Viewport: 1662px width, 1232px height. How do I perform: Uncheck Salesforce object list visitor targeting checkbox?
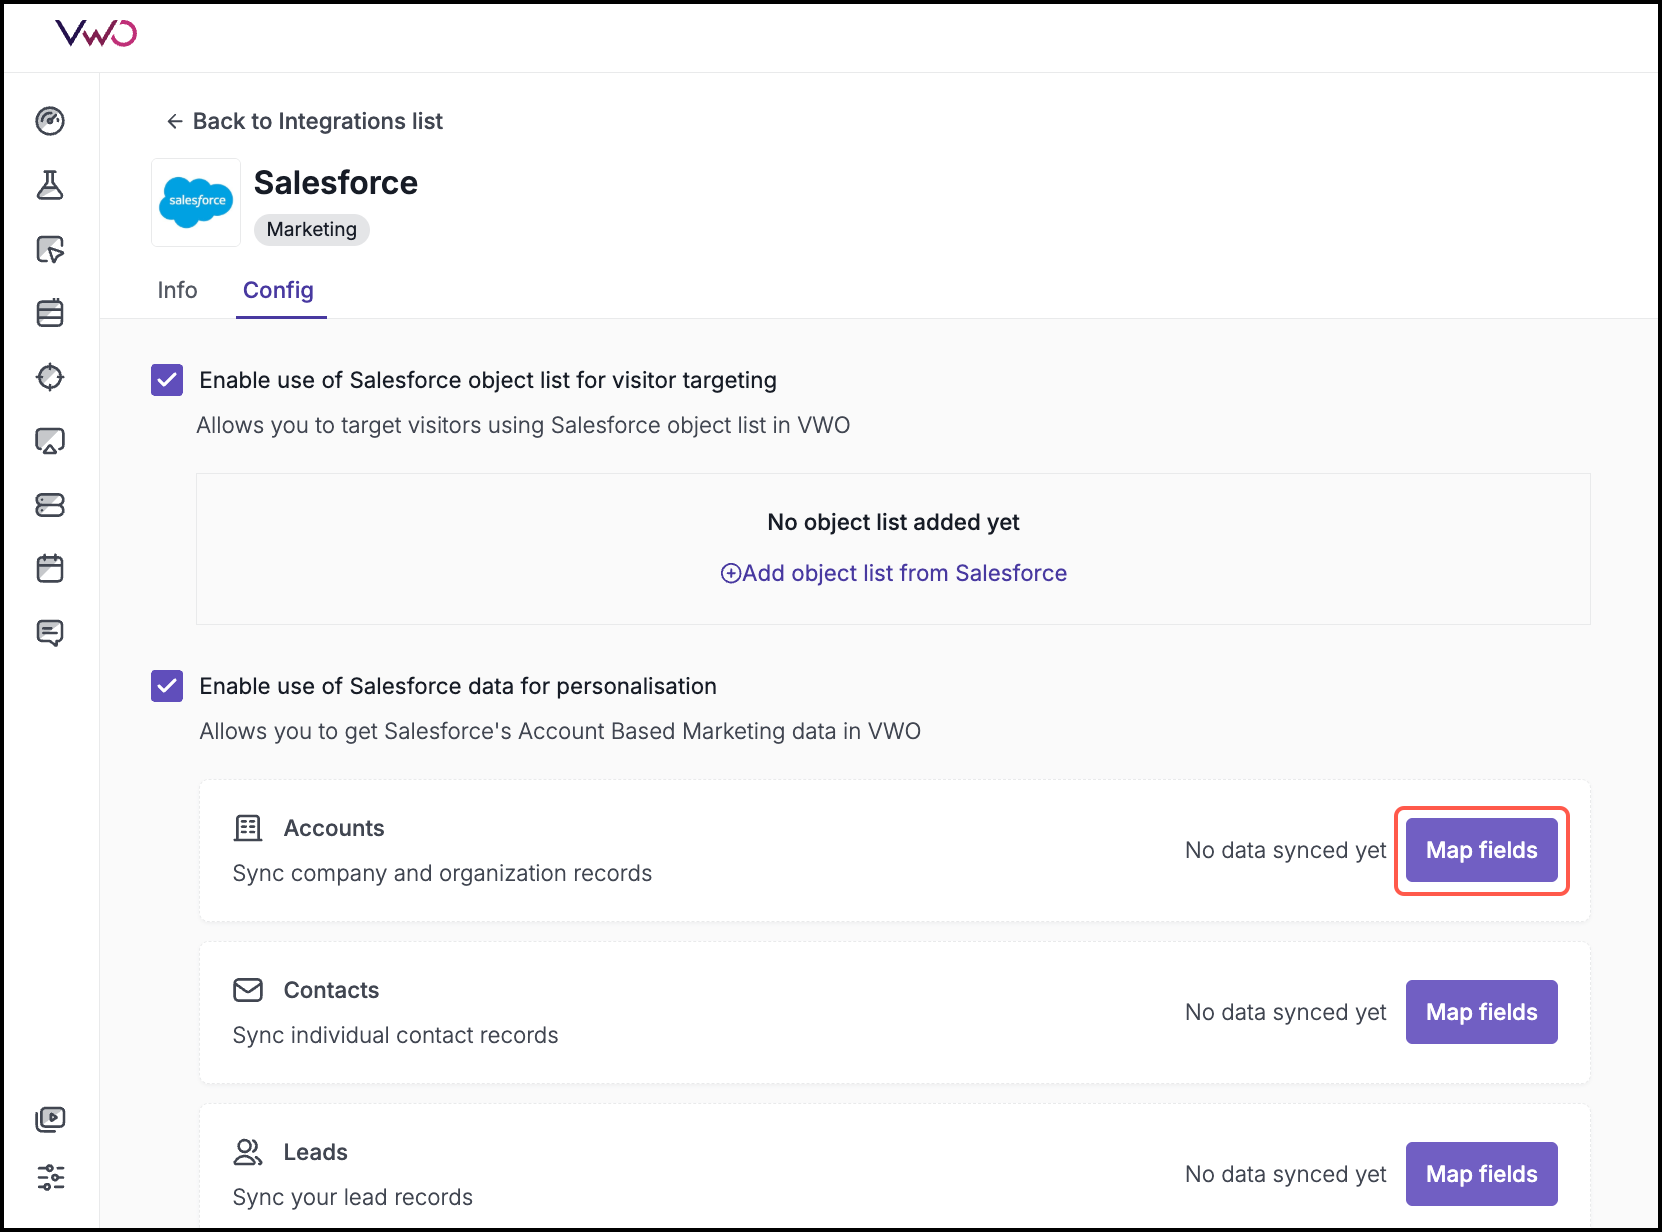[167, 380]
